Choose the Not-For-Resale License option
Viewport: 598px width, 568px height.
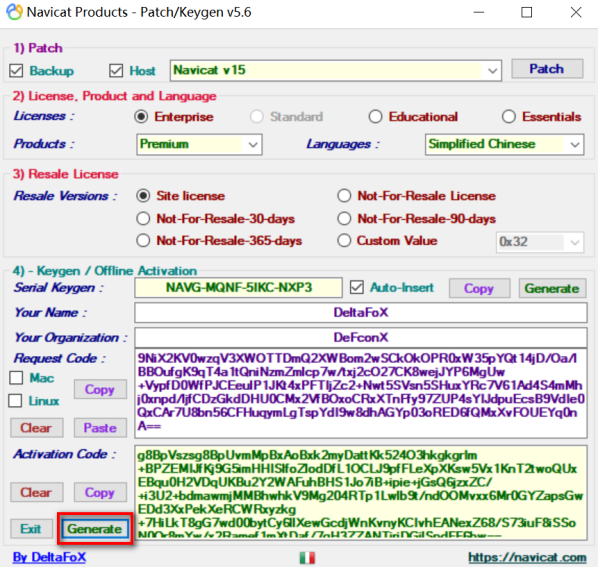point(344,196)
